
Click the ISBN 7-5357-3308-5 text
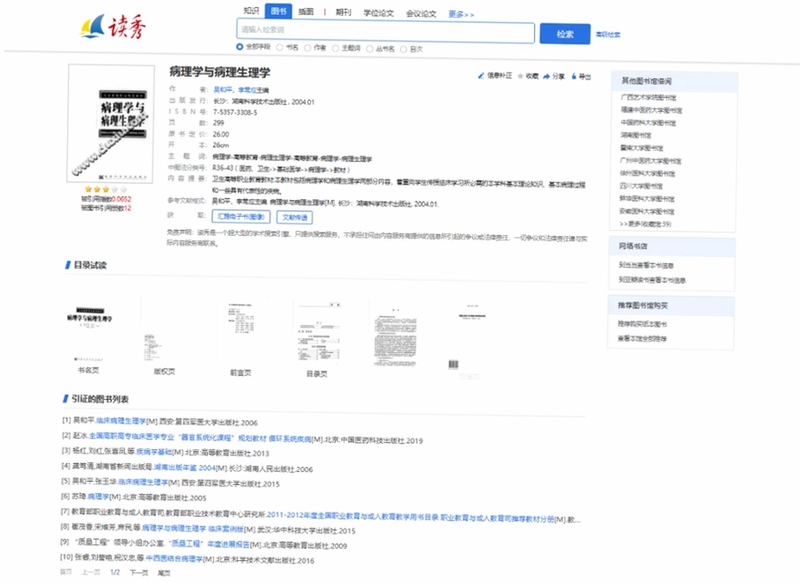[x=235, y=112]
